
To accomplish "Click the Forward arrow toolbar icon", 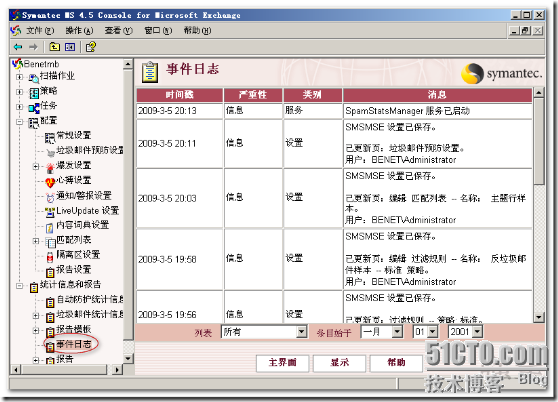I will pos(33,47).
